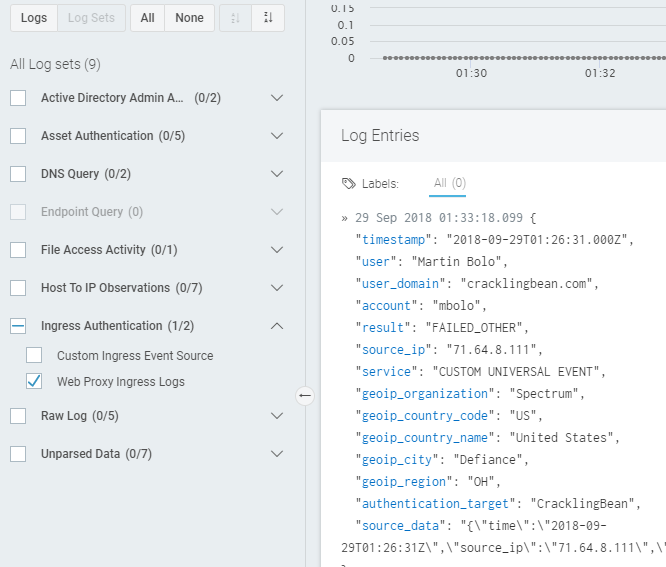Expand the log entry using the » marker
The width and height of the screenshot is (666, 567).
pos(345,217)
